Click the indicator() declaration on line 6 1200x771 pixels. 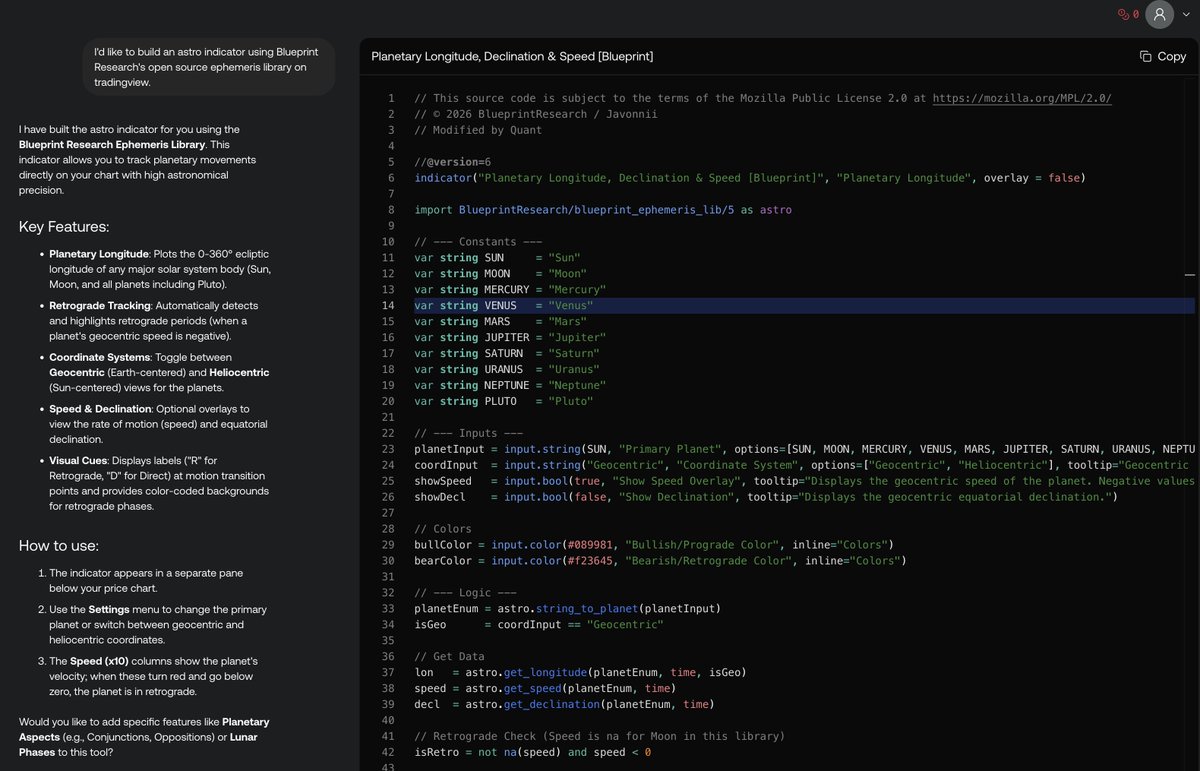[750, 178]
